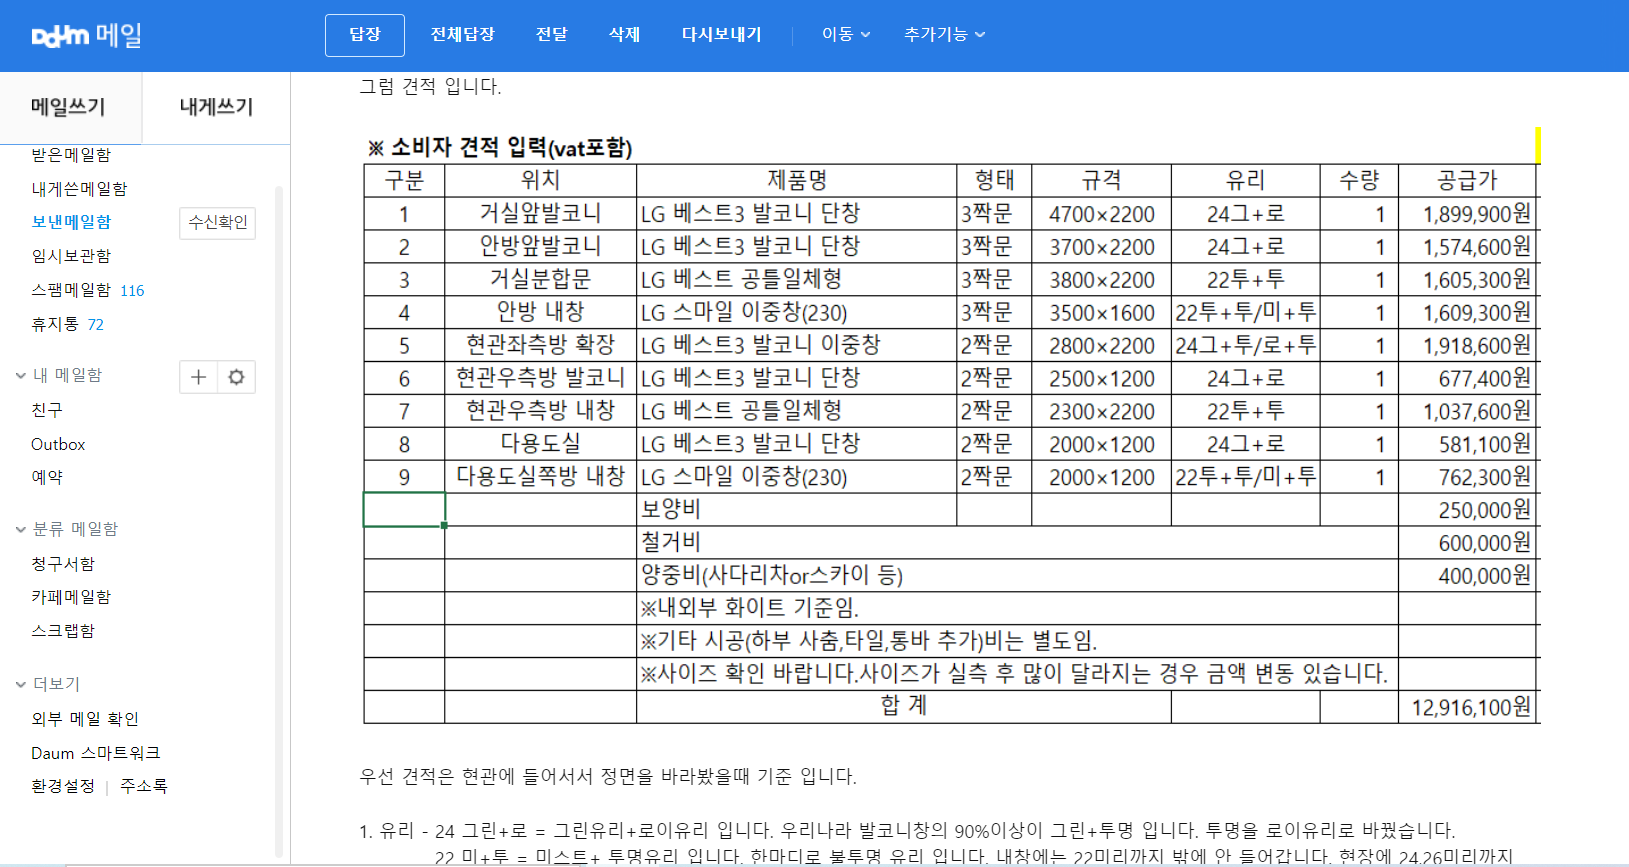
Task: Click the 거실앞발코니 table cell
Action: point(540,213)
